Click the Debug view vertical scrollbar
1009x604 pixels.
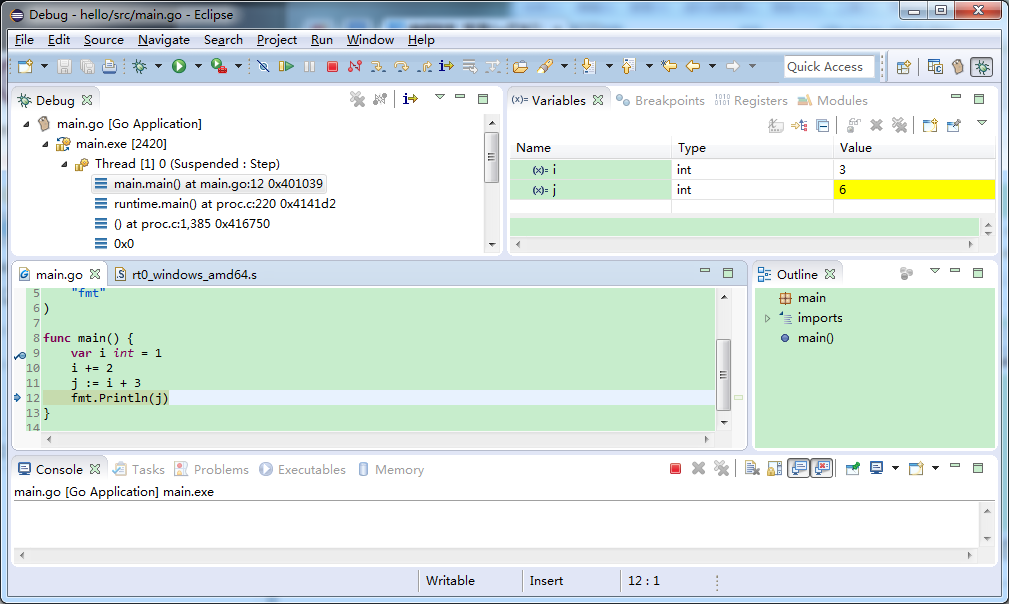492,183
